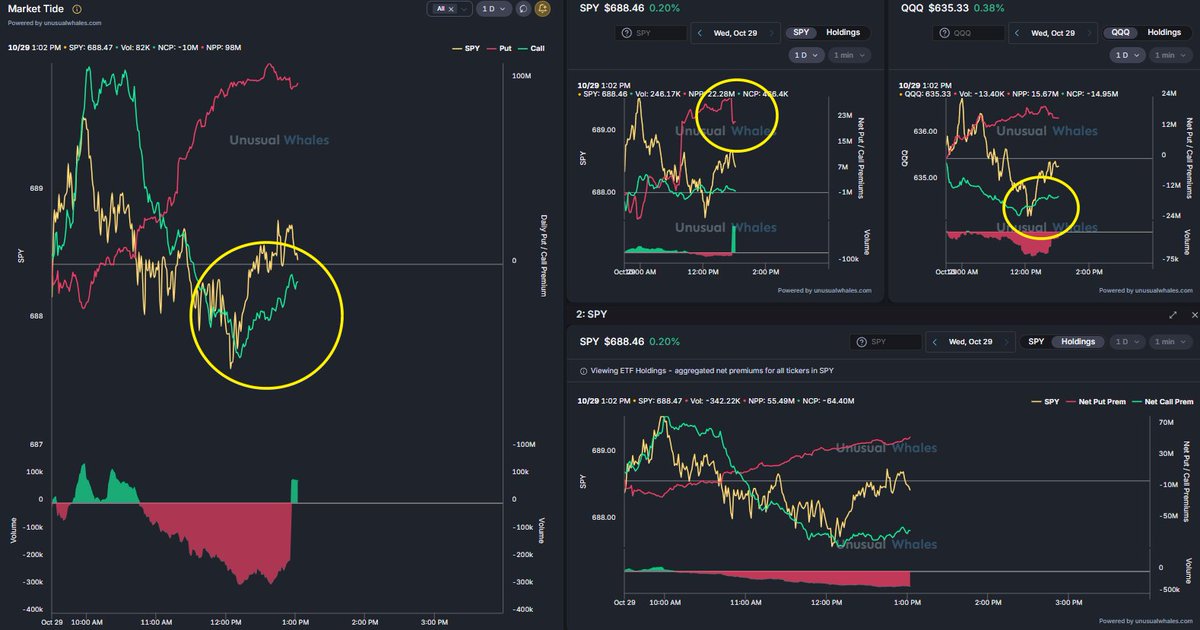Viewport: 1200px width, 630px height.
Task: Open the 1D timeframe dropdown at the top
Action: tap(495, 9)
